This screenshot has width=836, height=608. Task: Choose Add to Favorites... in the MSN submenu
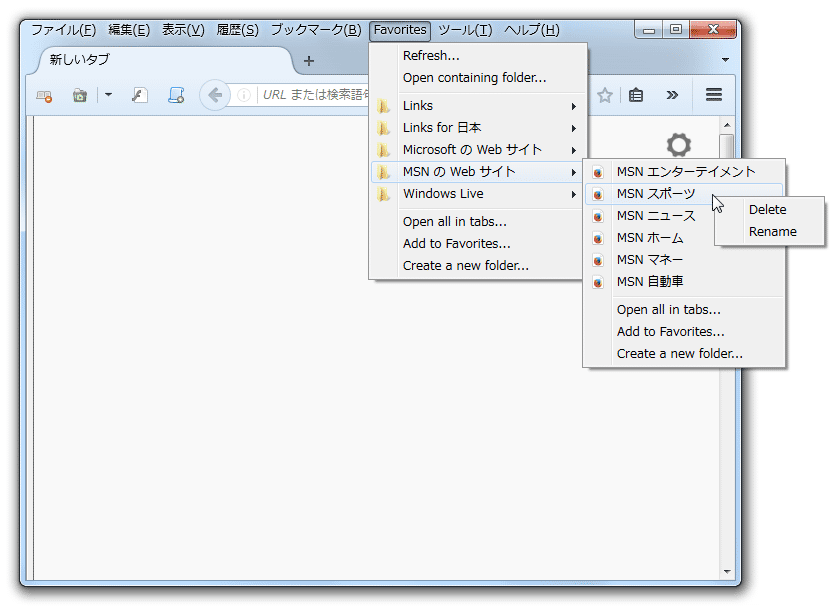pos(684,332)
